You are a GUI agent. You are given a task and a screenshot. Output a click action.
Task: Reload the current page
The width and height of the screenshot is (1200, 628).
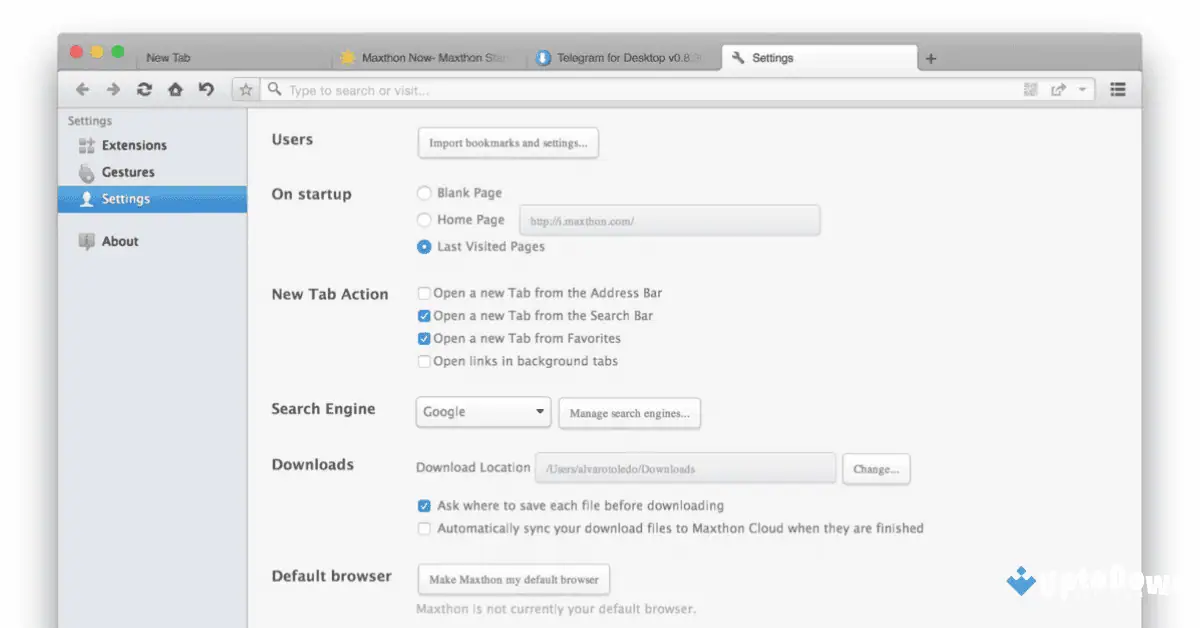click(x=144, y=89)
